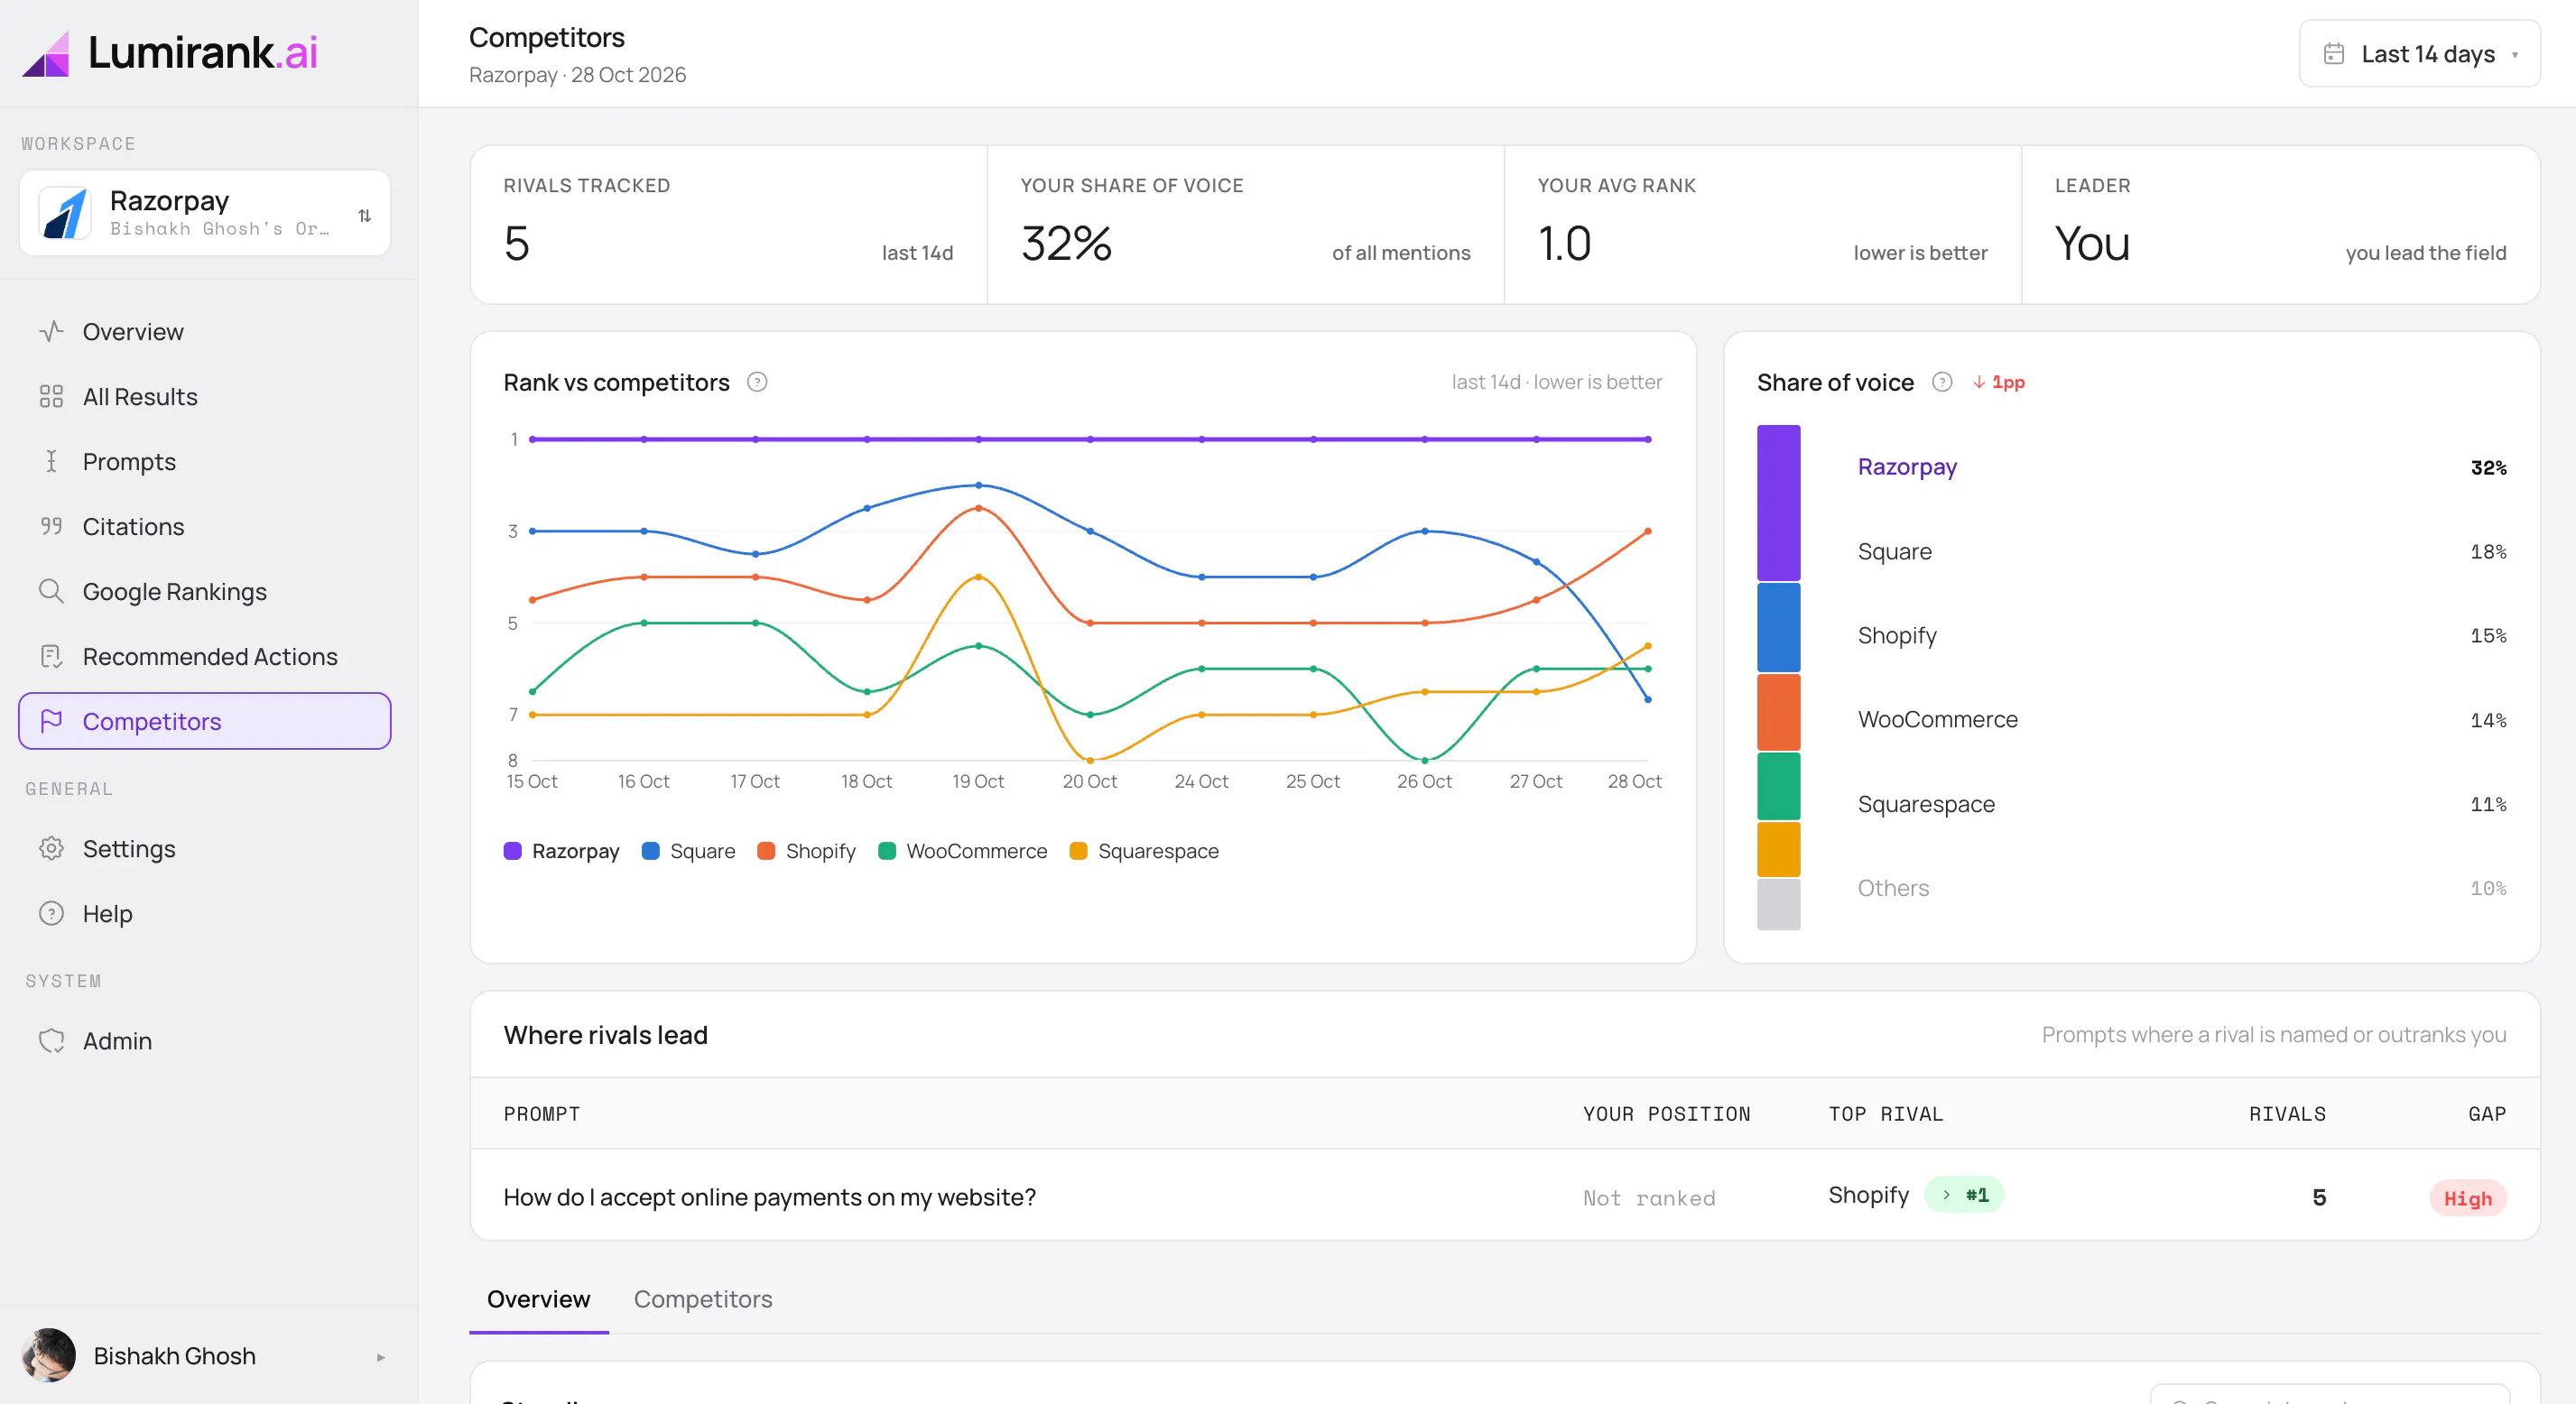2576x1404 pixels.
Task: Click the Square 18% row in Share of voice
Action: [2181, 551]
